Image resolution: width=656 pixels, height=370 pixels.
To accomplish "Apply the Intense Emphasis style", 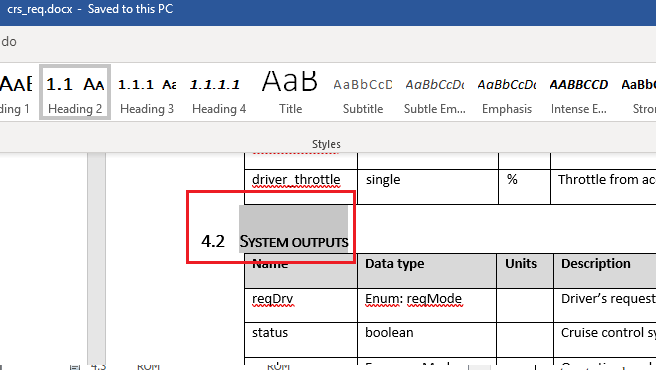I will [x=579, y=92].
